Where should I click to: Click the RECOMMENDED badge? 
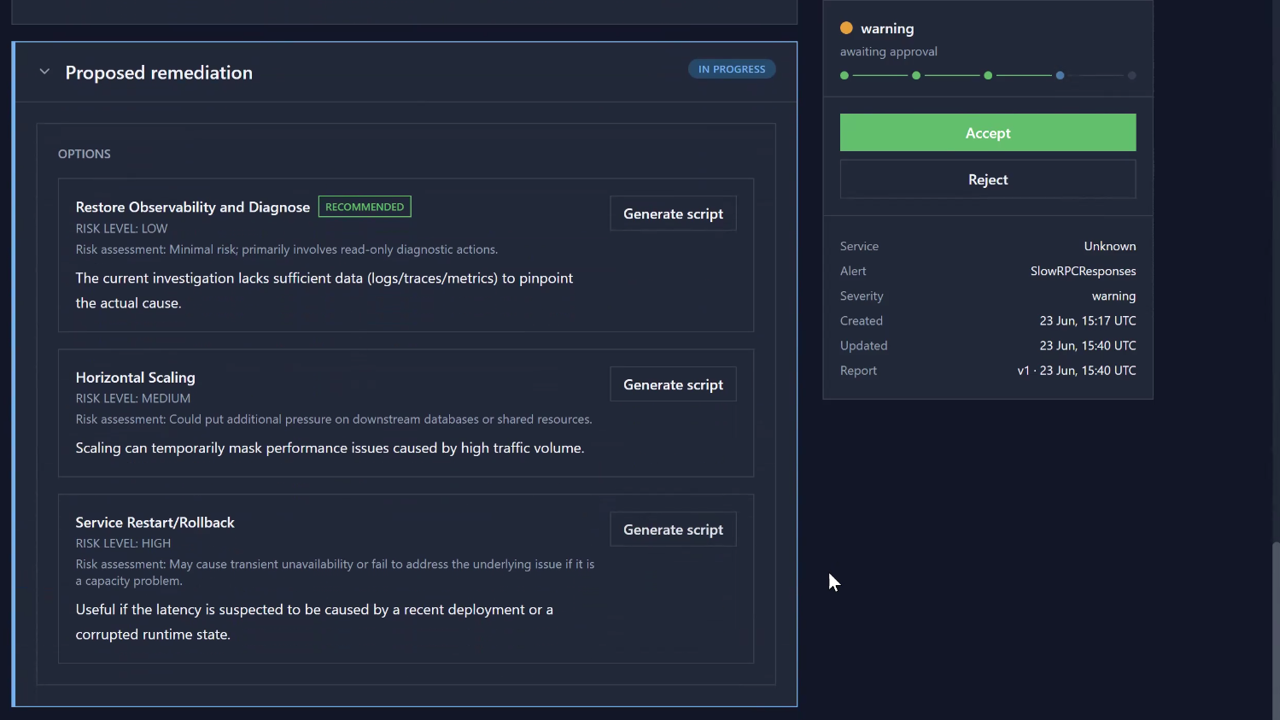364,207
